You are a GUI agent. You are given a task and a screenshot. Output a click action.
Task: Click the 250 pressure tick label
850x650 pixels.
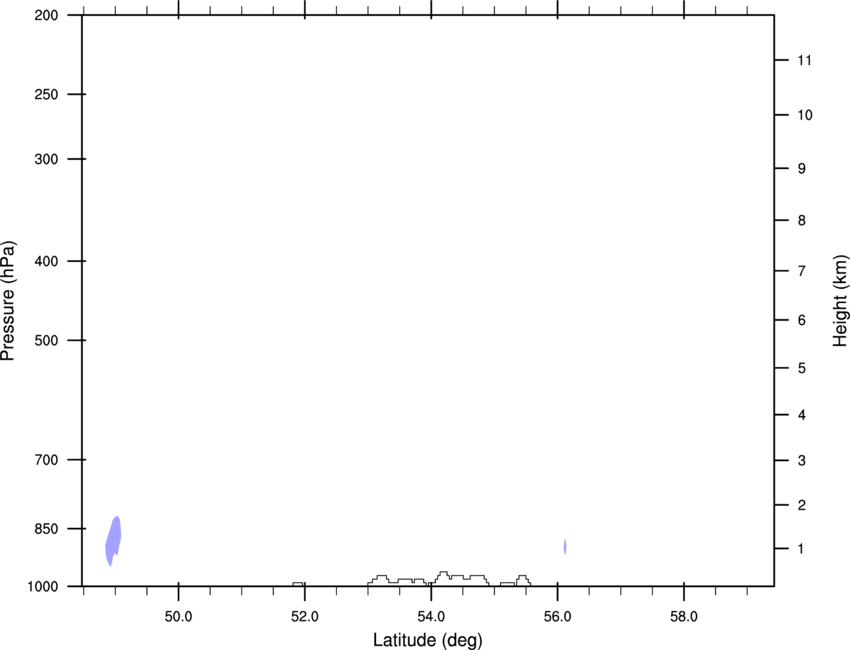pos(46,94)
